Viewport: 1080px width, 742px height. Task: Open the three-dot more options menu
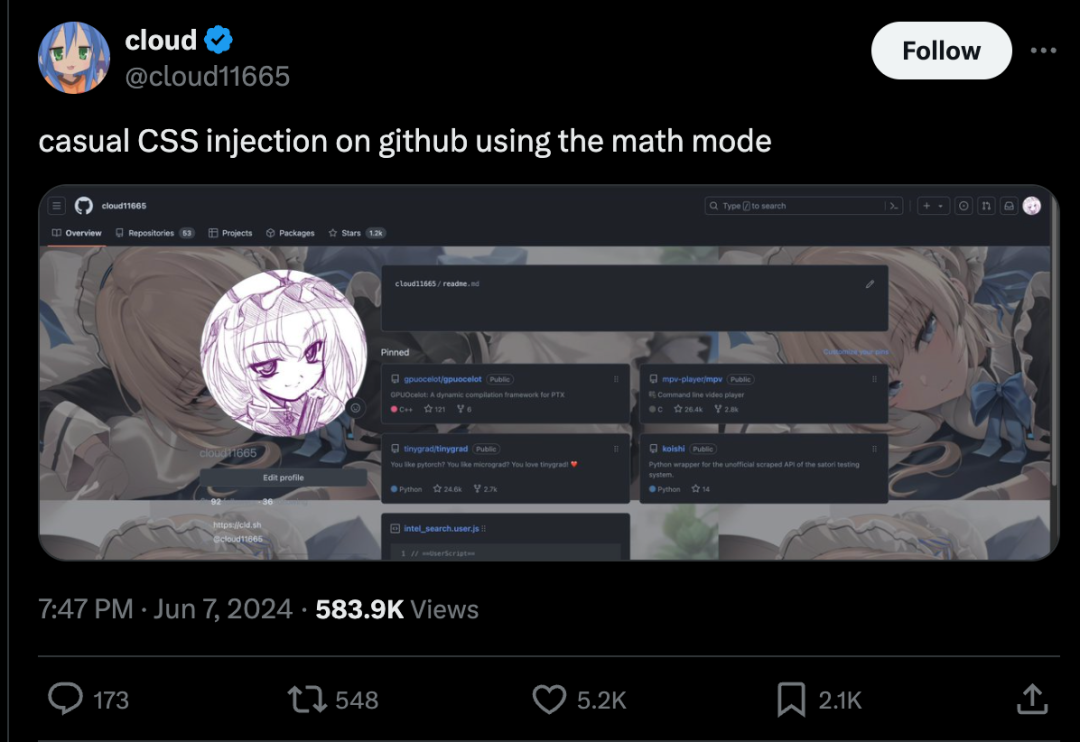(1043, 50)
